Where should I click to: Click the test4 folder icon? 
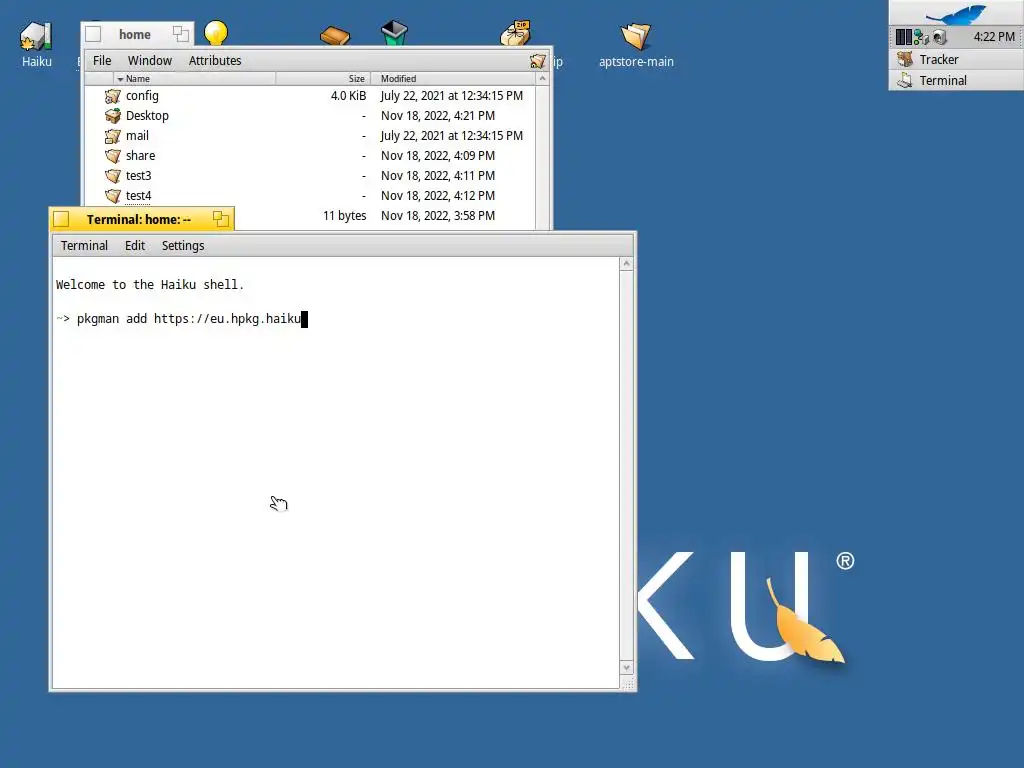(112, 196)
